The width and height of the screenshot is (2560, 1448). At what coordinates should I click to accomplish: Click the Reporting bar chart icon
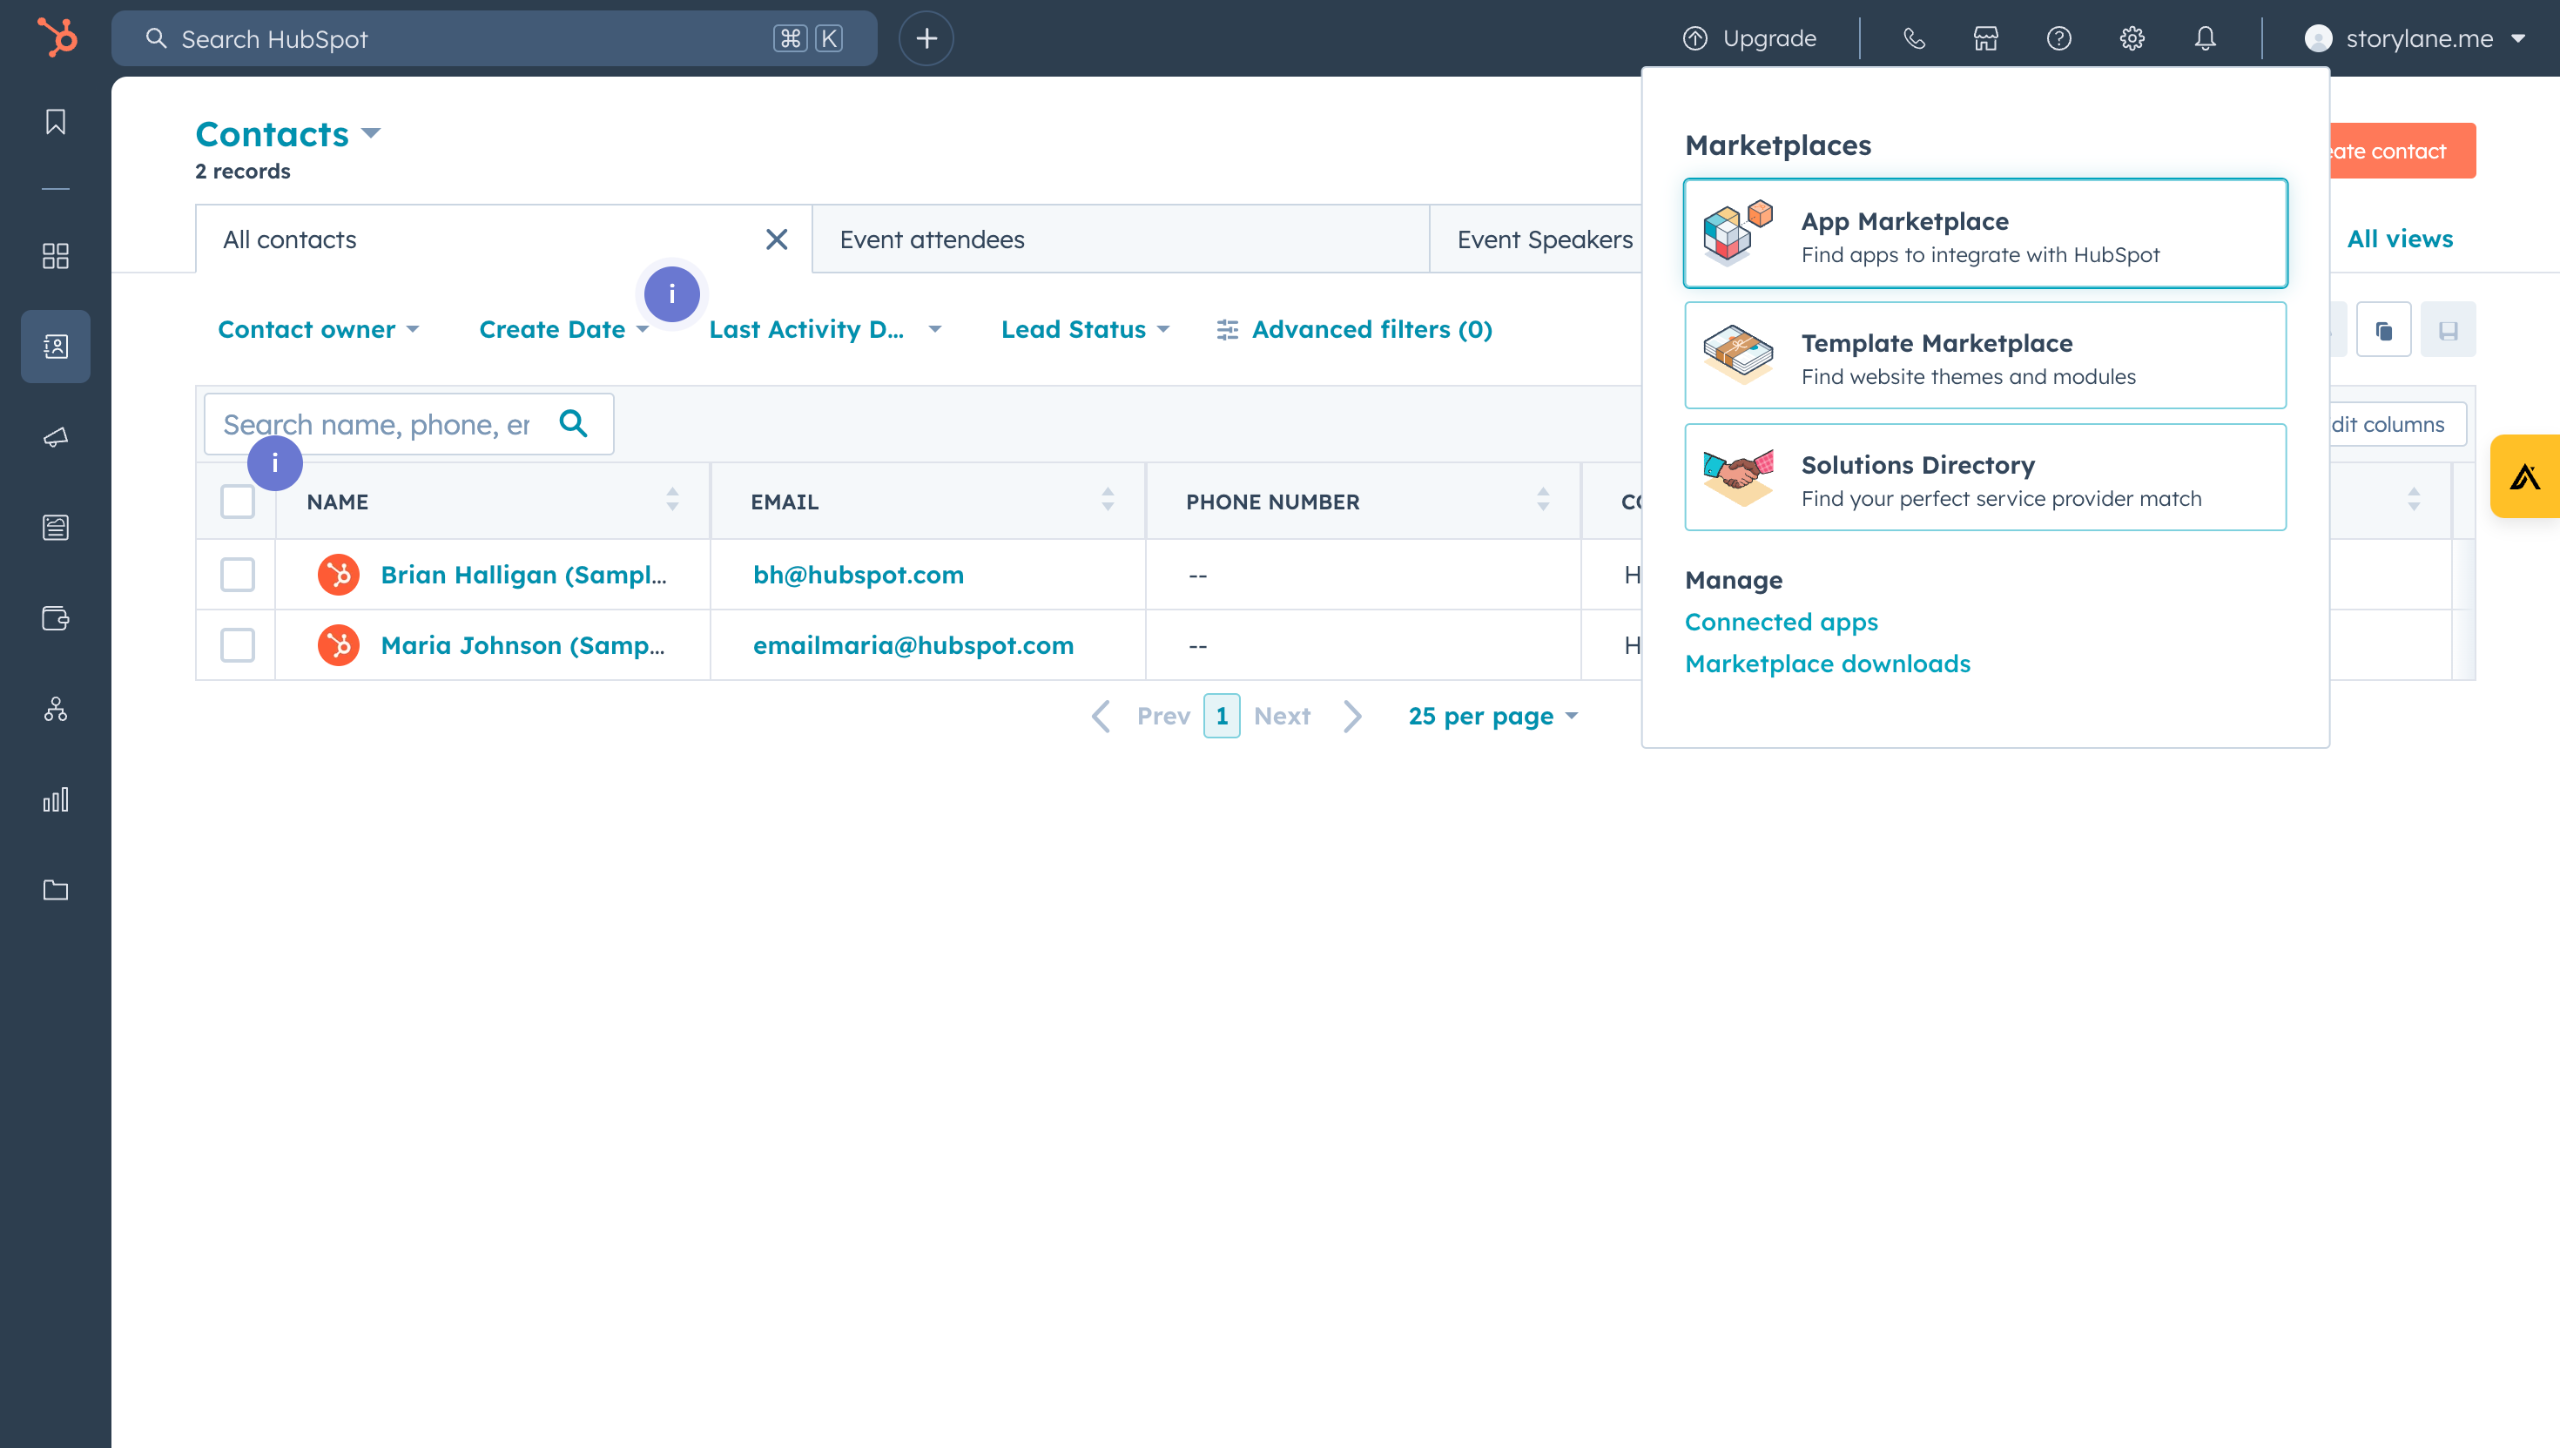[56, 799]
